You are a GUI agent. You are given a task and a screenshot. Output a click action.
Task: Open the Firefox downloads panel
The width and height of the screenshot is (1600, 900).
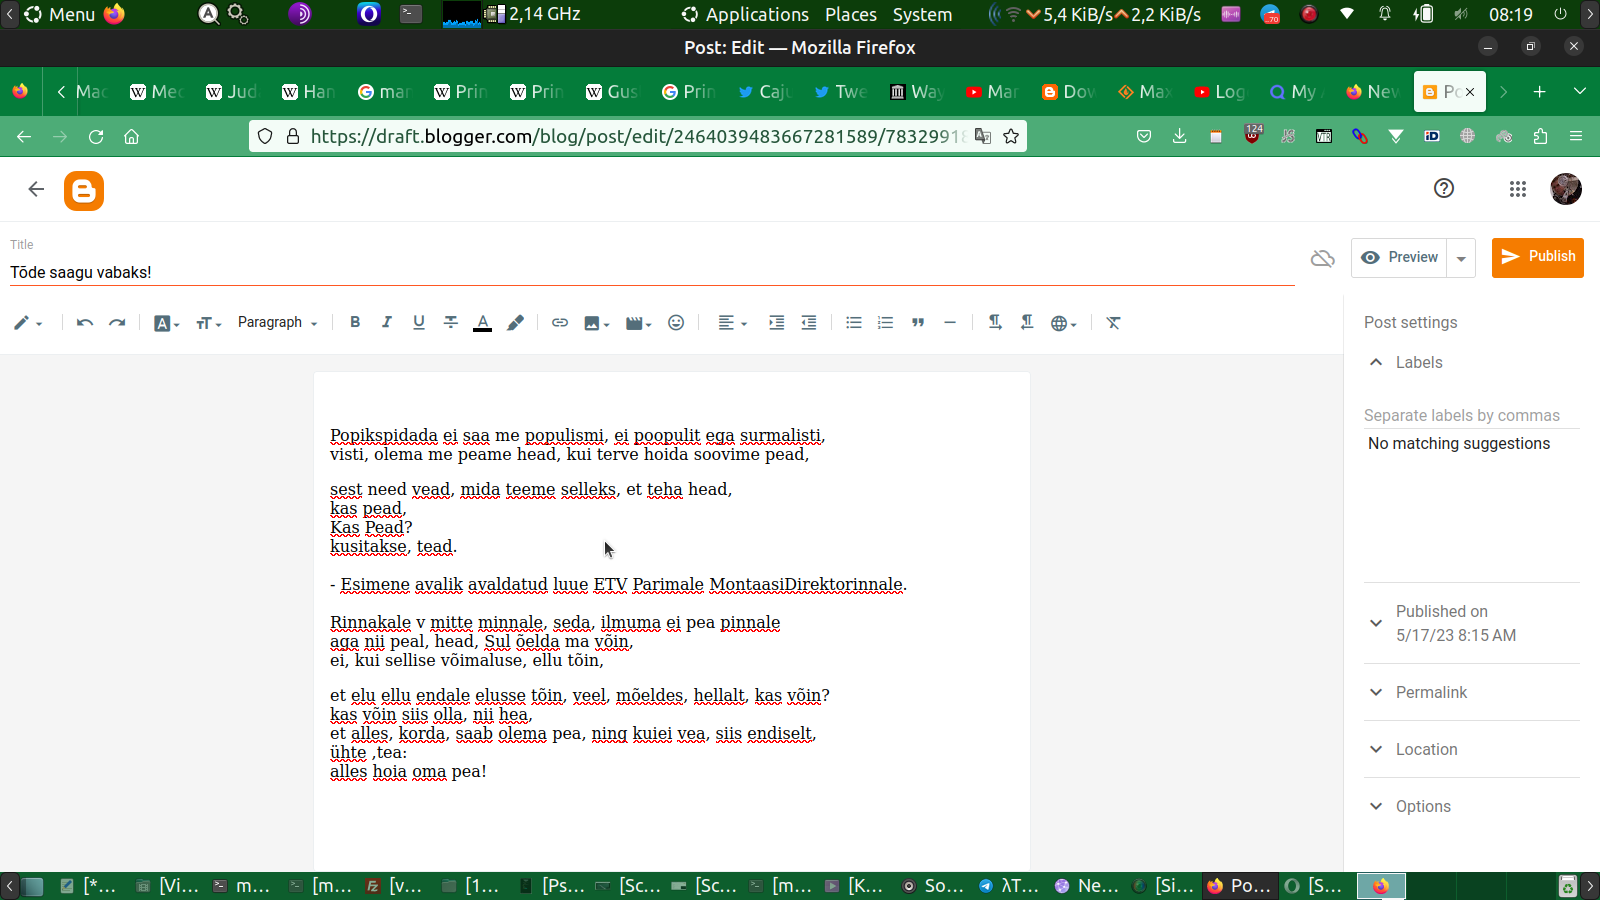point(1180,136)
